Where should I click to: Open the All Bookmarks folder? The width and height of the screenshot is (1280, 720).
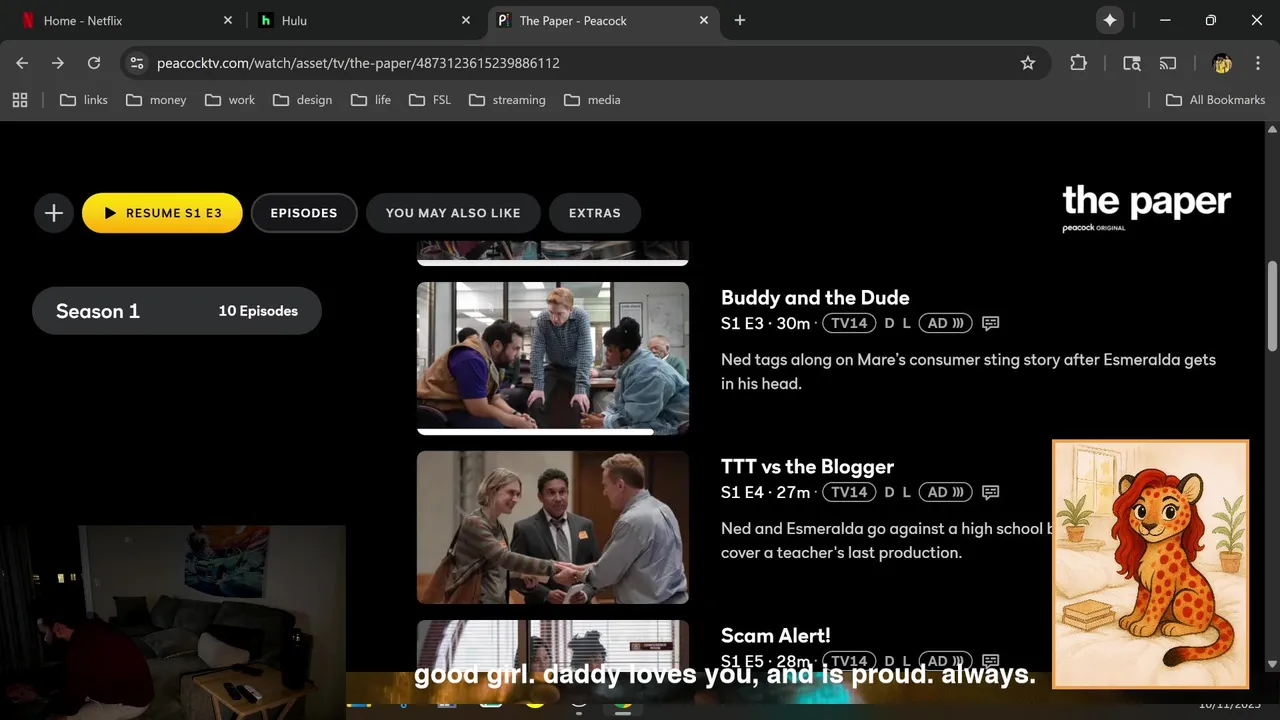click(1216, 100)
